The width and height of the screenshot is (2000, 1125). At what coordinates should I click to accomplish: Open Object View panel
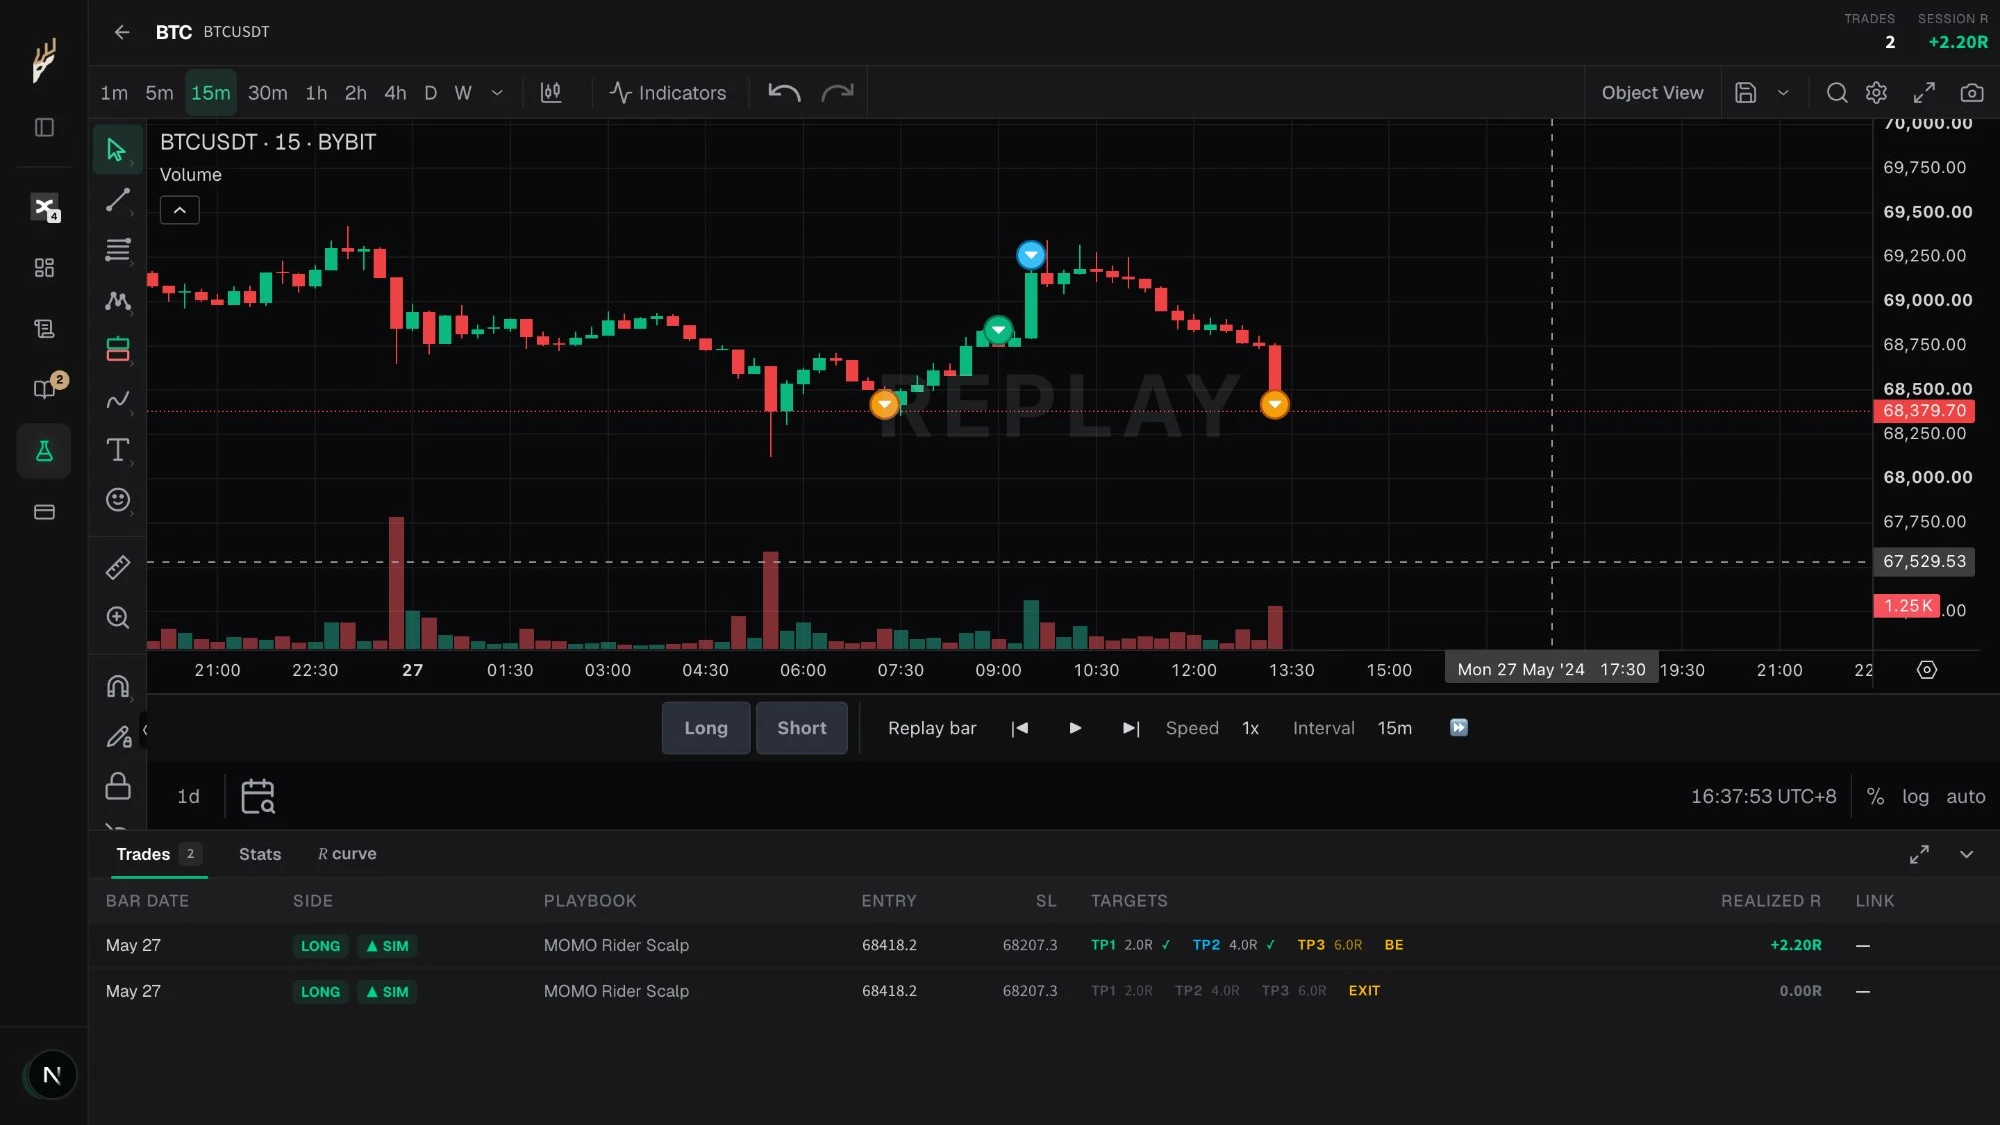1652,93
